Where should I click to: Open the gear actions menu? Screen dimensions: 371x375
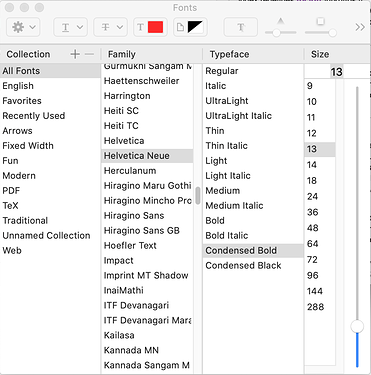(x=23, y=27)
